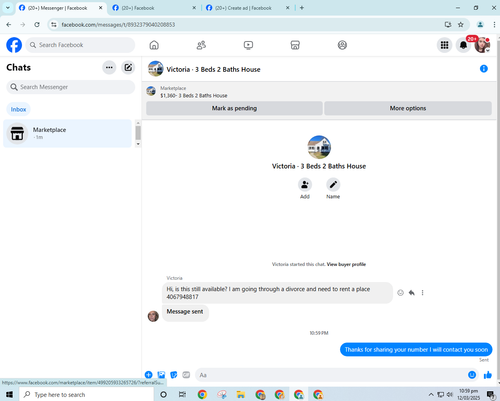Switch to the second Facebook browser tab
The height and width of the screenshot is (401, 500).
[154, 8]
